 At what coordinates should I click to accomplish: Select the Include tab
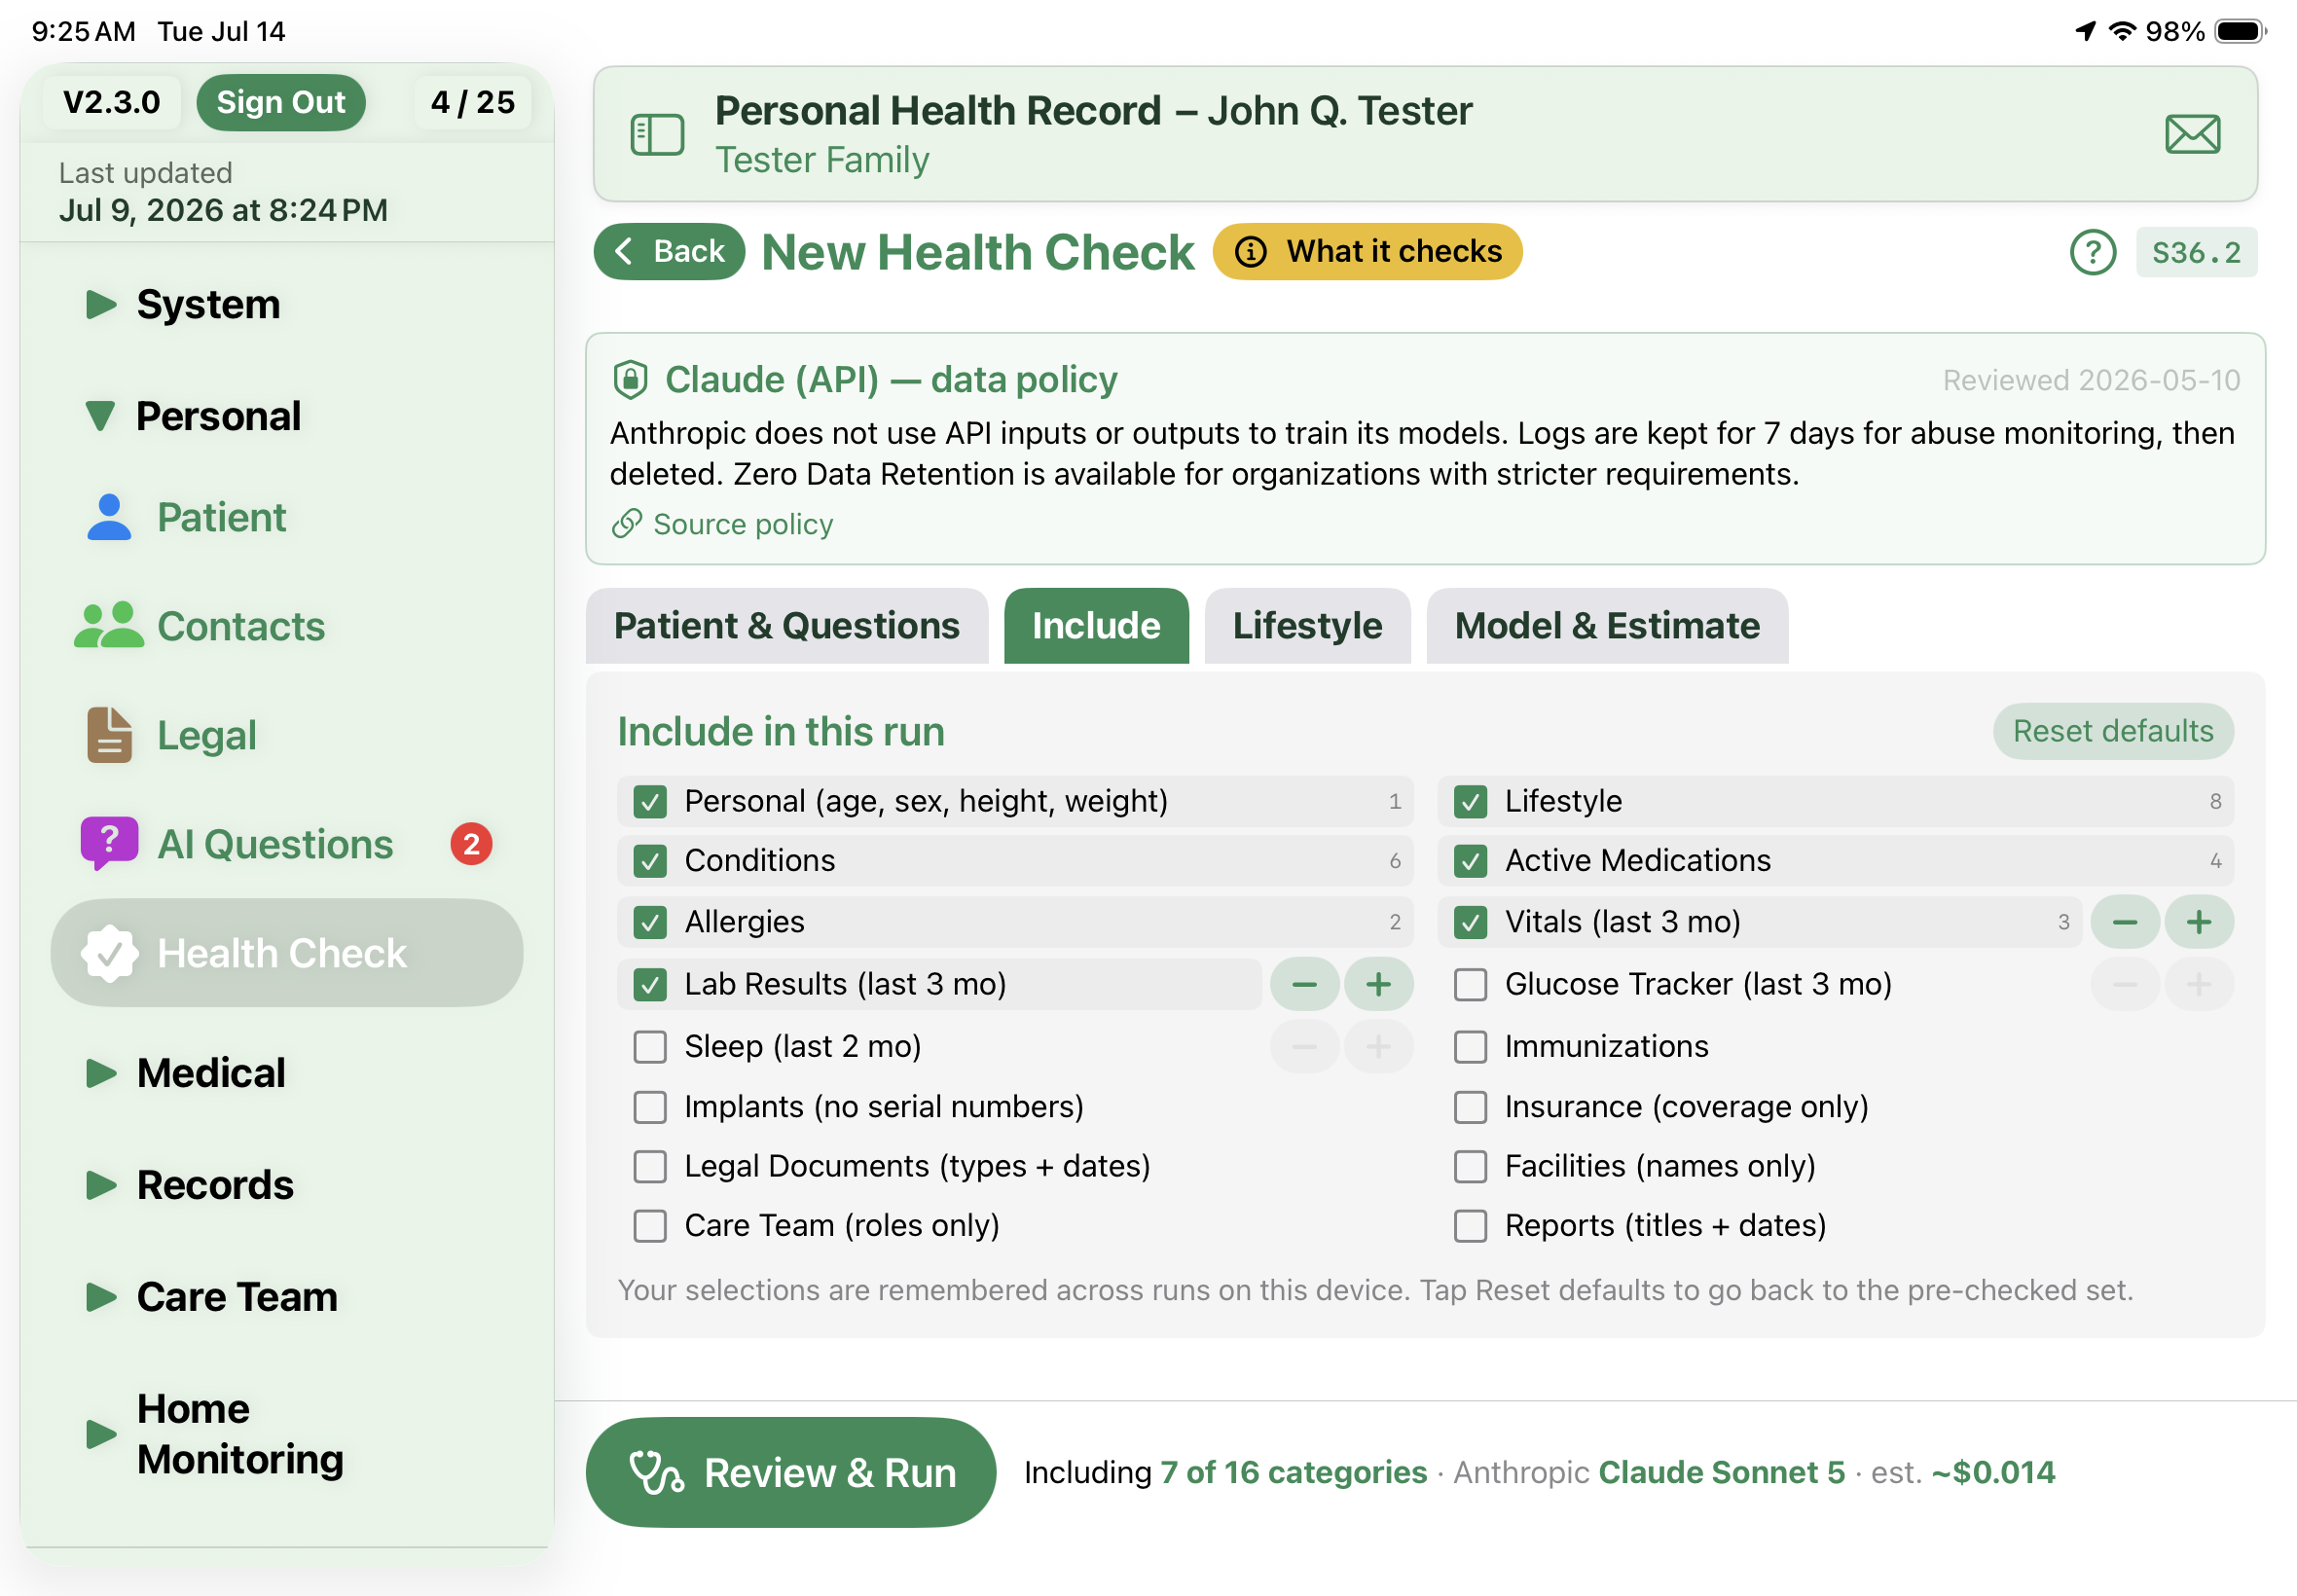(x=1096, y=626)
